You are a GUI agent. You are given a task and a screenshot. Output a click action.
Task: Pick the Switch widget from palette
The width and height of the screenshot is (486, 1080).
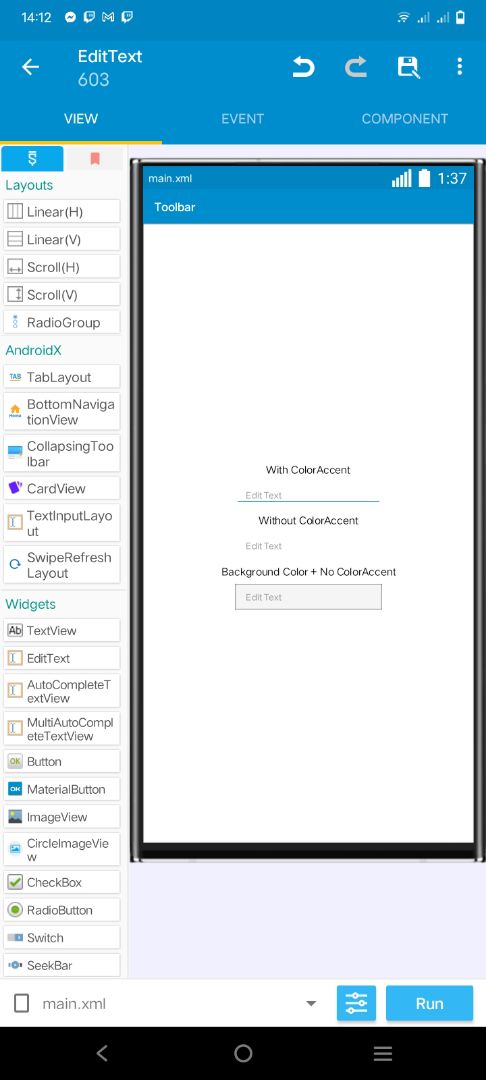[x=62, y=937]
